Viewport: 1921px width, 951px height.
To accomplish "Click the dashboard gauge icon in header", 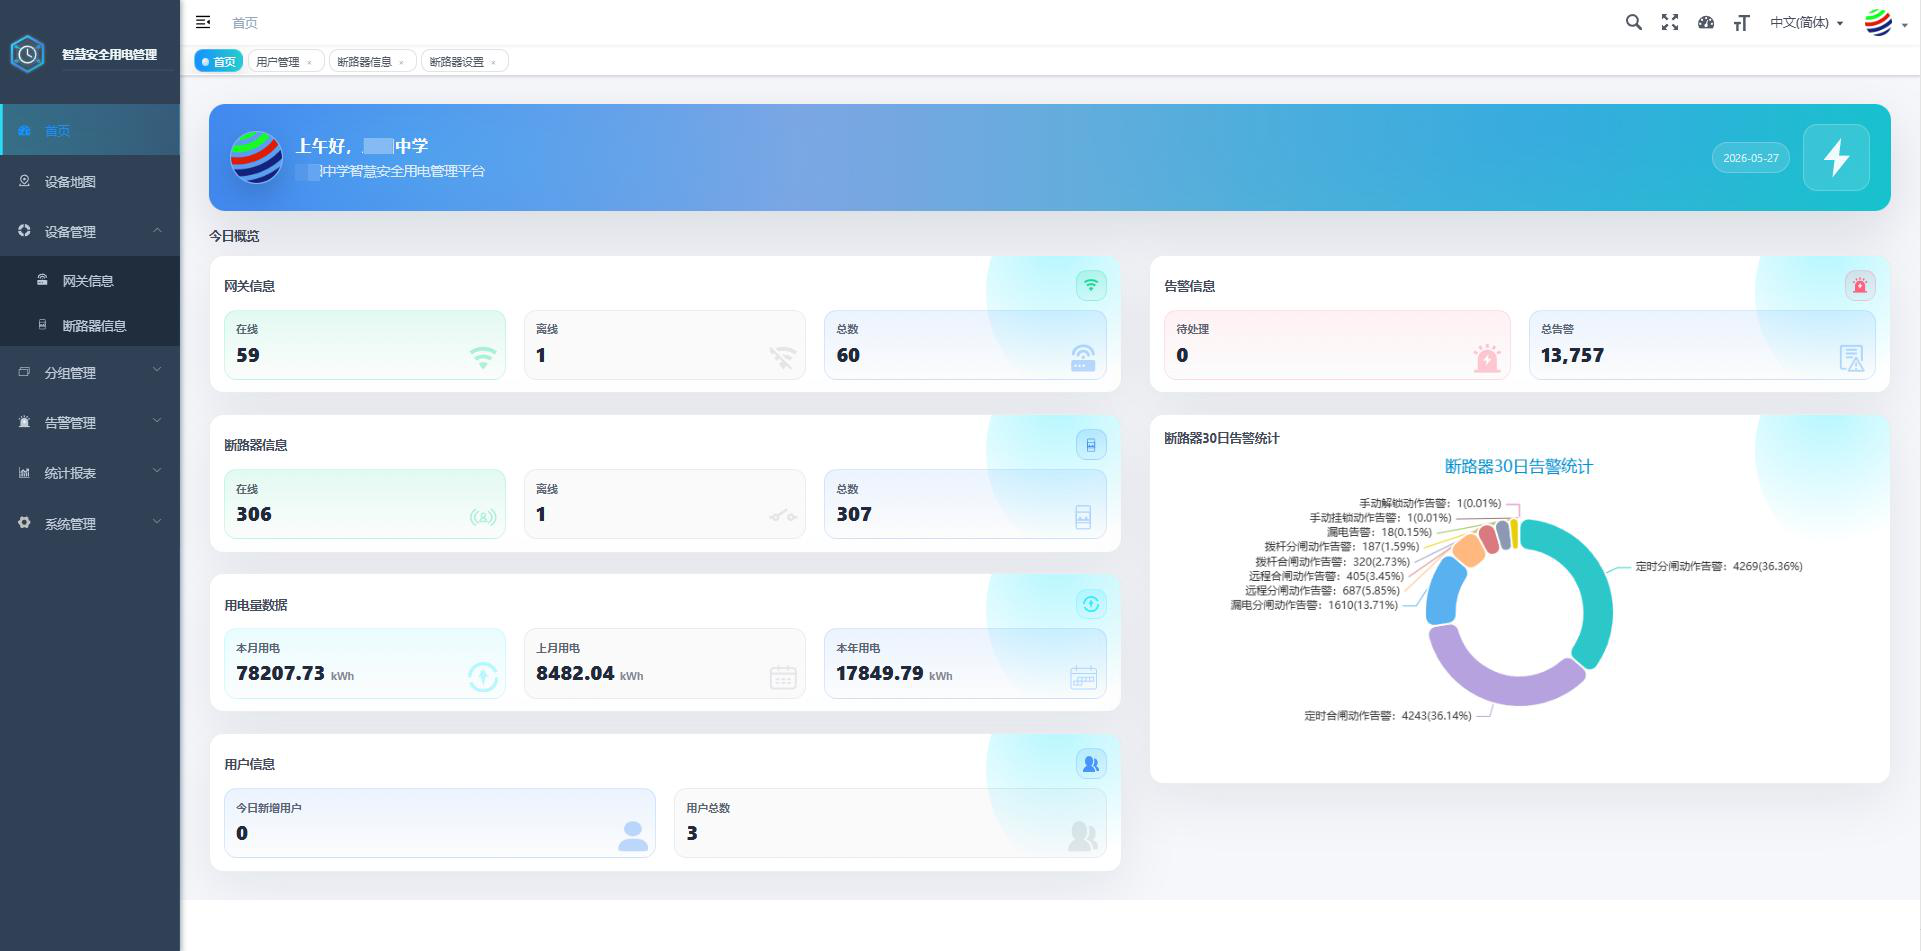I will 1706,22.
